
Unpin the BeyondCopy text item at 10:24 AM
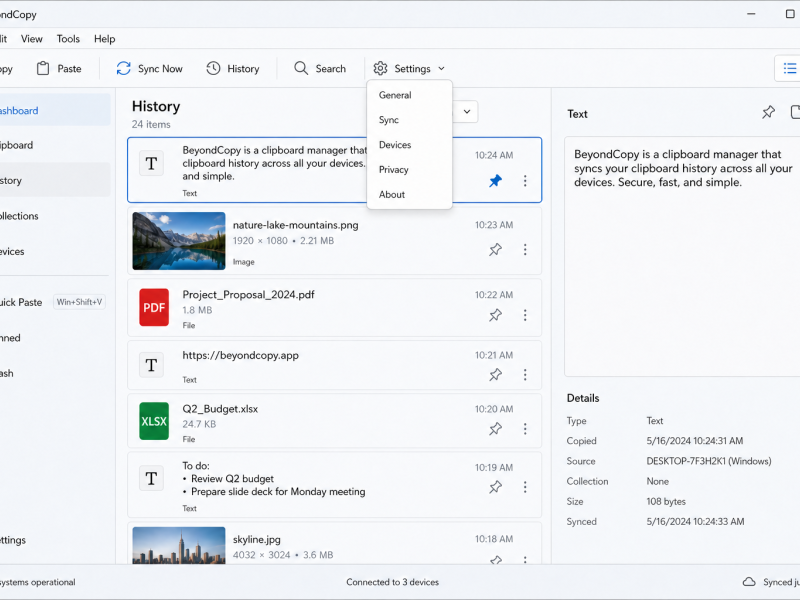[x=495, y=181]
